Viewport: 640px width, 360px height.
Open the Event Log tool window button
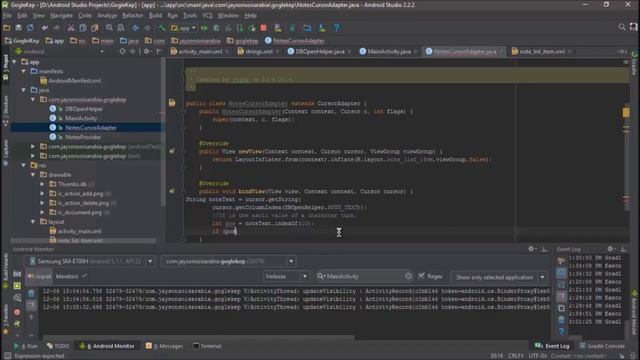[552, 346]
